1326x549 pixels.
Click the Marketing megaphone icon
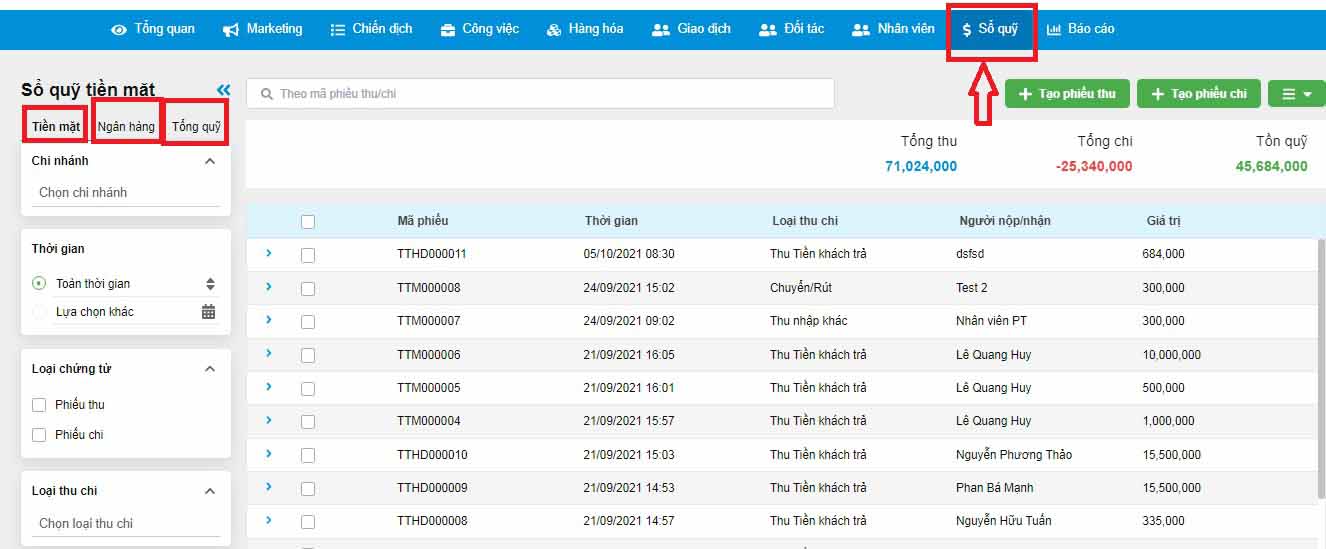231,30
